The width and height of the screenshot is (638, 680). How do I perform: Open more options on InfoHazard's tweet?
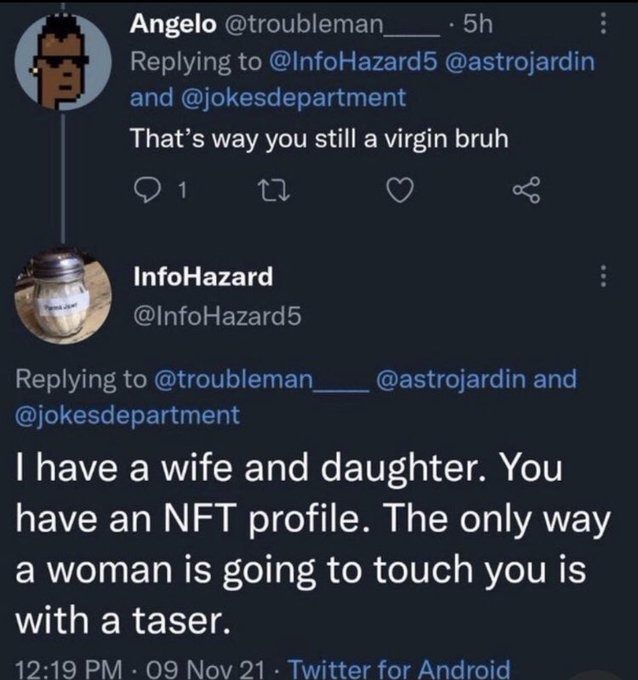(600, 278)
